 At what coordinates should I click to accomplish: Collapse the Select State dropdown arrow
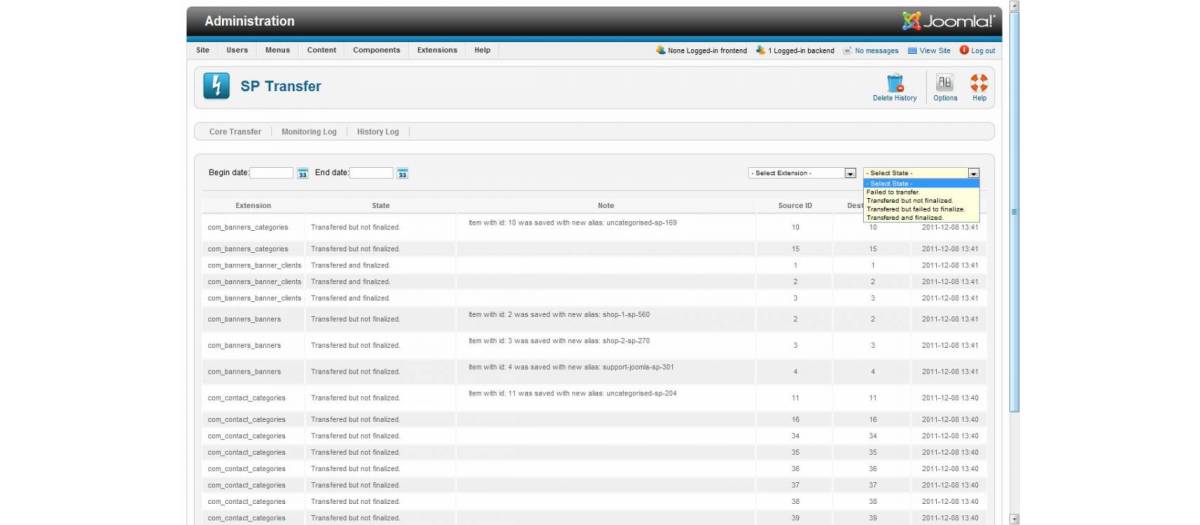(x=973, y=173)
